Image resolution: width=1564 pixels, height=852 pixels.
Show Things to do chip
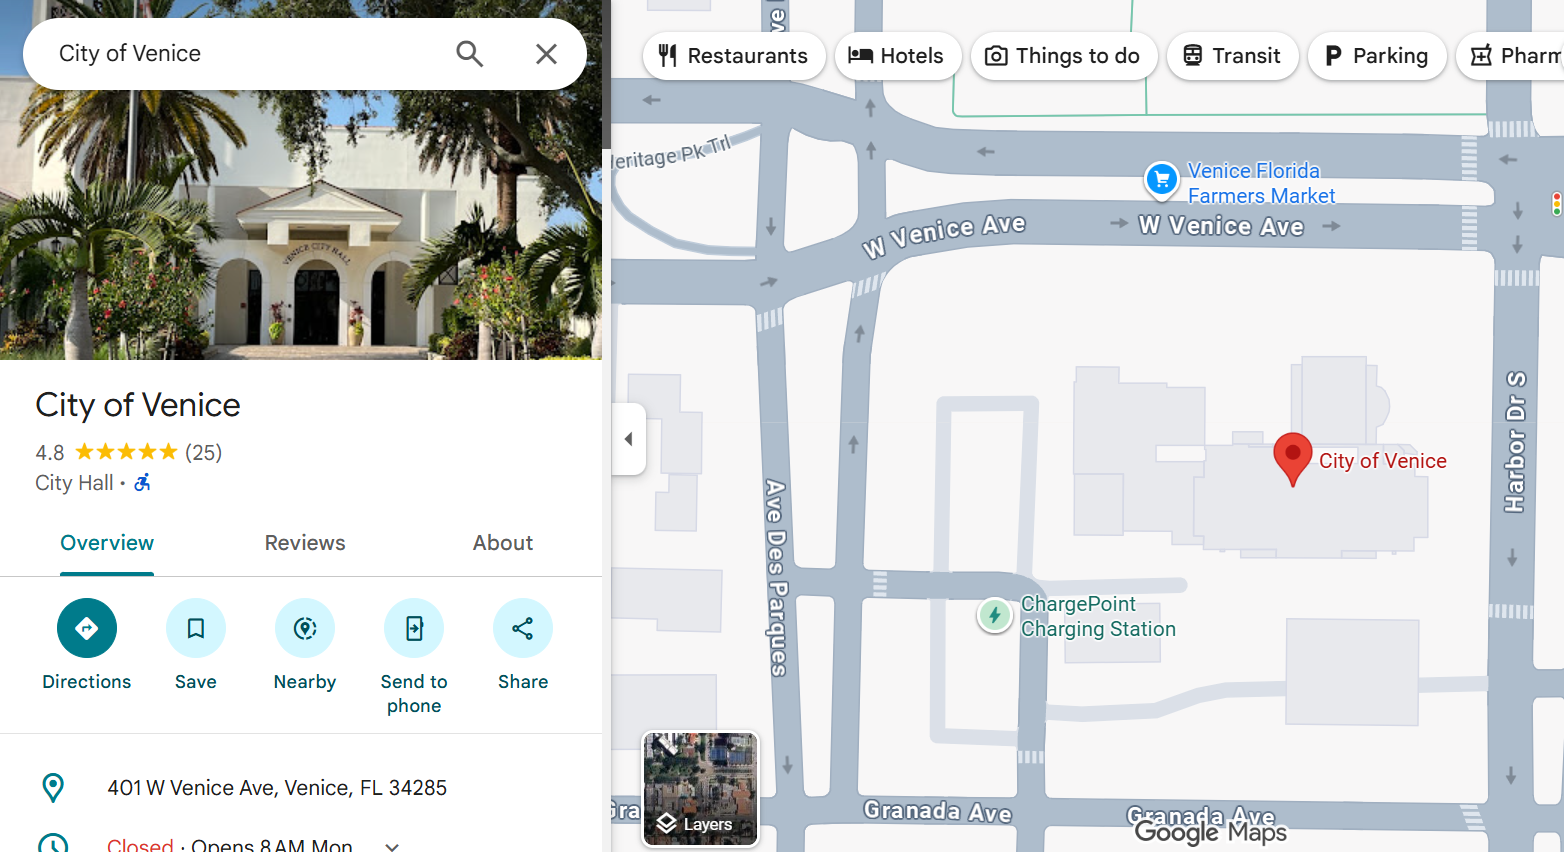pos(1064,56)
